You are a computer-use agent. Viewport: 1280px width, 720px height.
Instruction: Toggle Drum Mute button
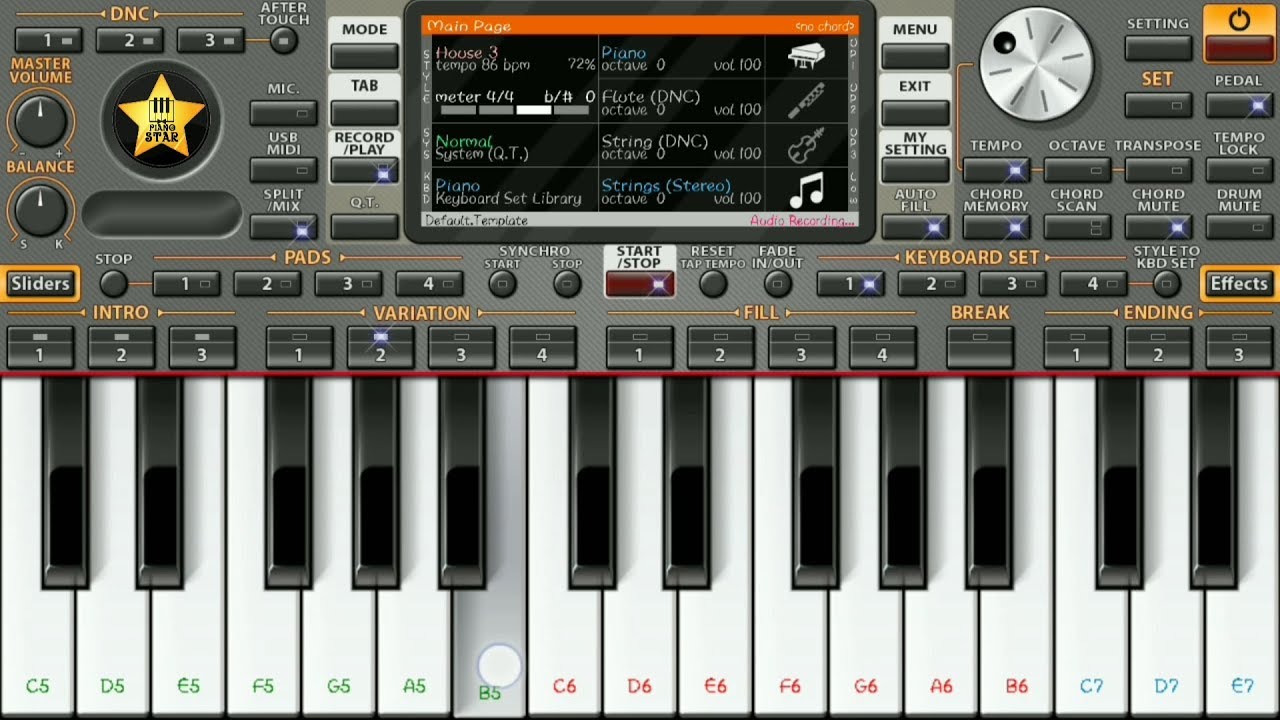[1239, 227]
